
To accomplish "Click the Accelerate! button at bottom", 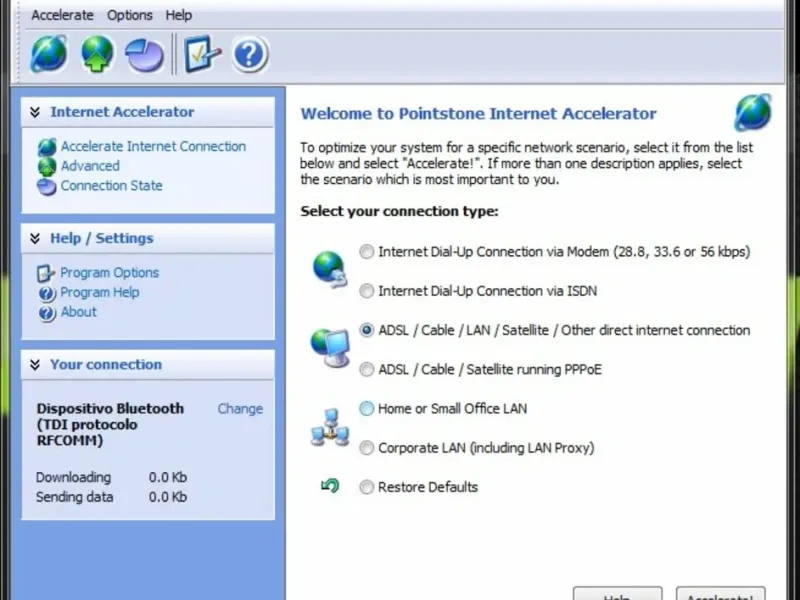I will [x=720, y=594].
